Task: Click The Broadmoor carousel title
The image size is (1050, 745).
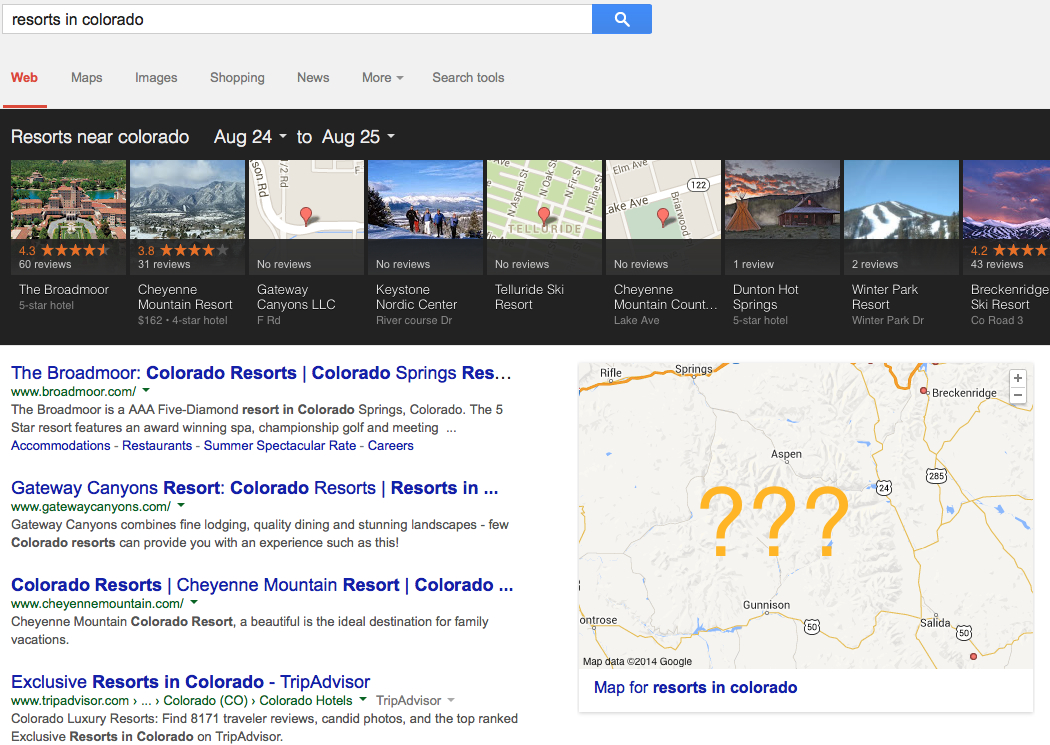Action: 64,290
